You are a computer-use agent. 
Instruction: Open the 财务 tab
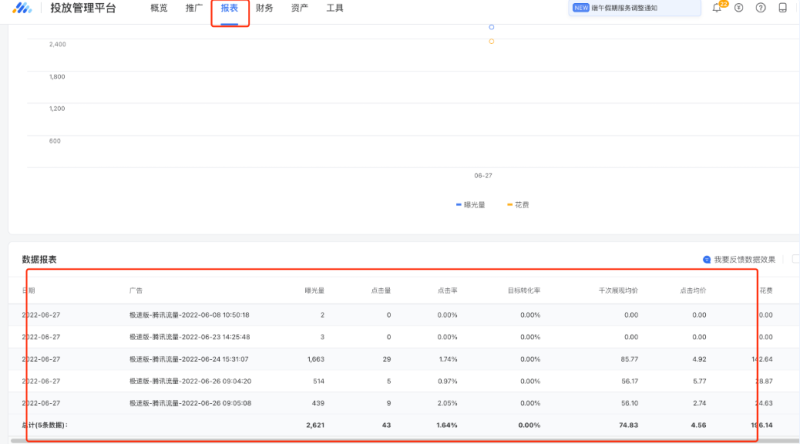264,8
